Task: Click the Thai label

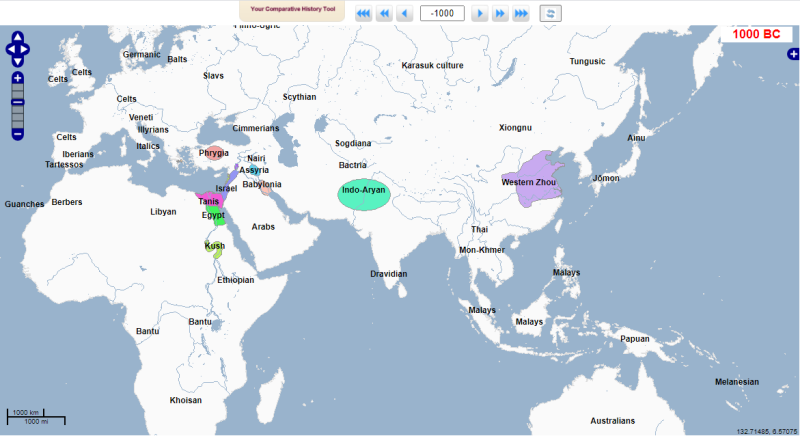Action: tap(480, 229)
